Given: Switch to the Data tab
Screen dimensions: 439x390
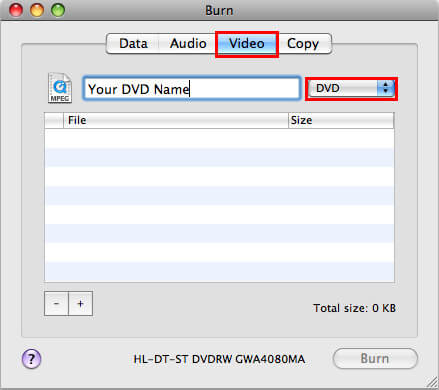Looking at the screenshot, I should pos(133,44).
